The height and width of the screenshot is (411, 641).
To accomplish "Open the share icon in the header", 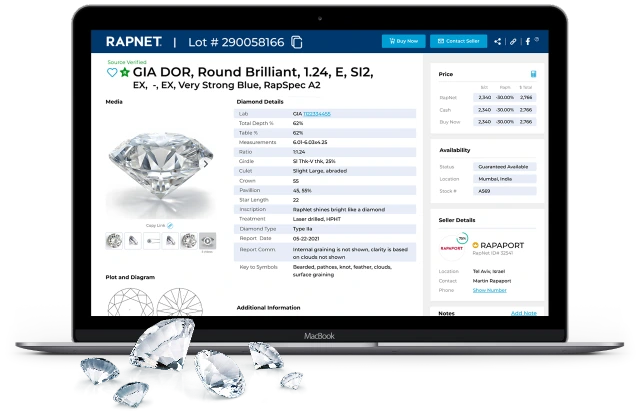I will (x=498, y=41).
